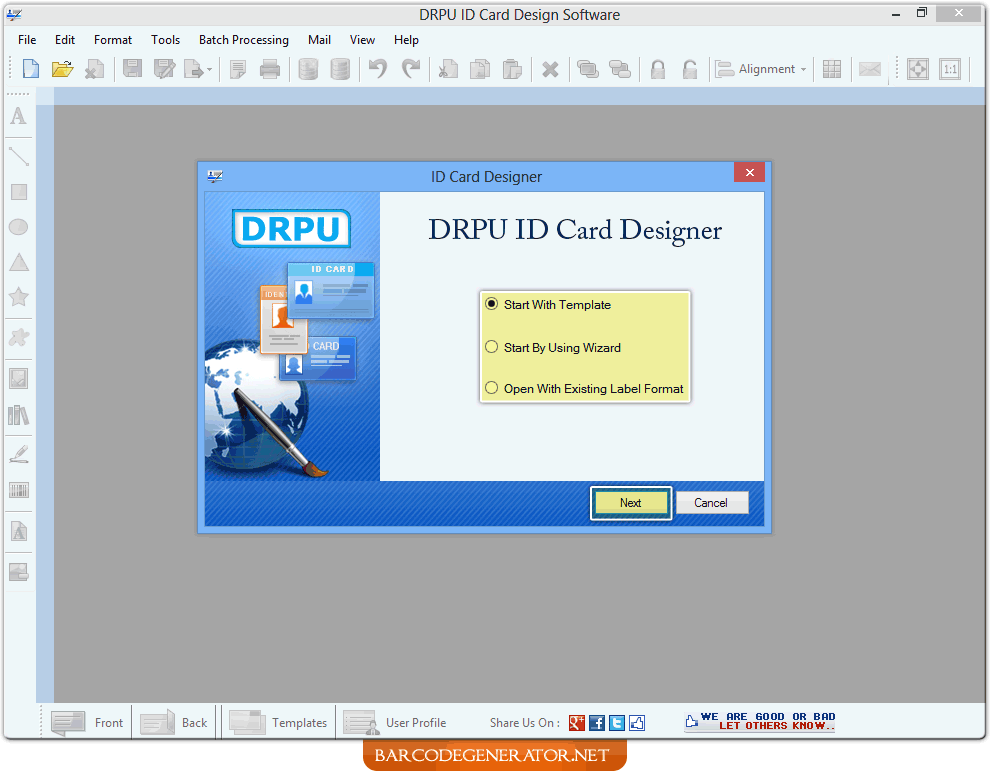Click the export document arrow icon
Screen dimensions: 990x771
193,69
